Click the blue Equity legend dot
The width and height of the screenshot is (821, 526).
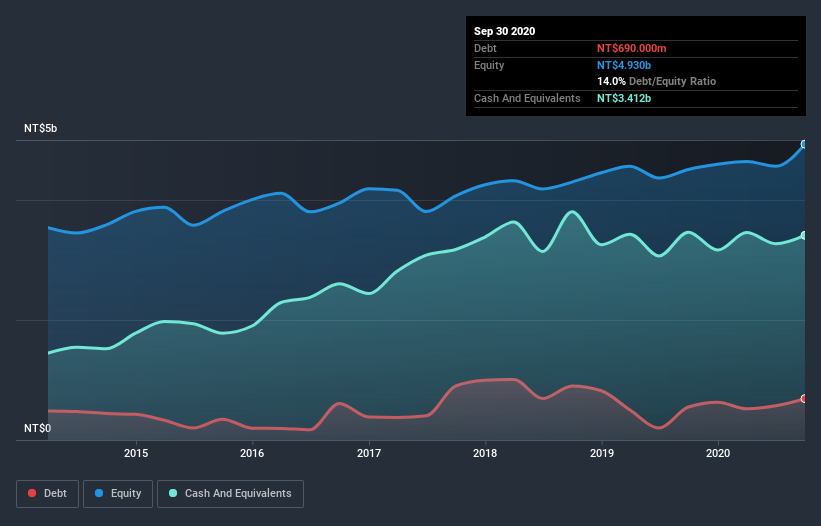[x=99, y=493]
